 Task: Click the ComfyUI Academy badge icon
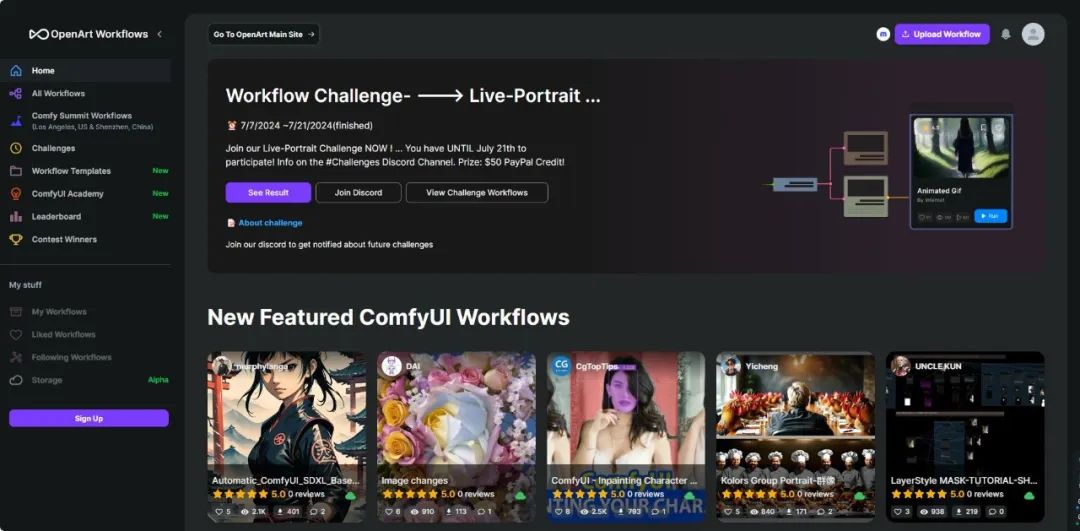click(x=16, y=194)
